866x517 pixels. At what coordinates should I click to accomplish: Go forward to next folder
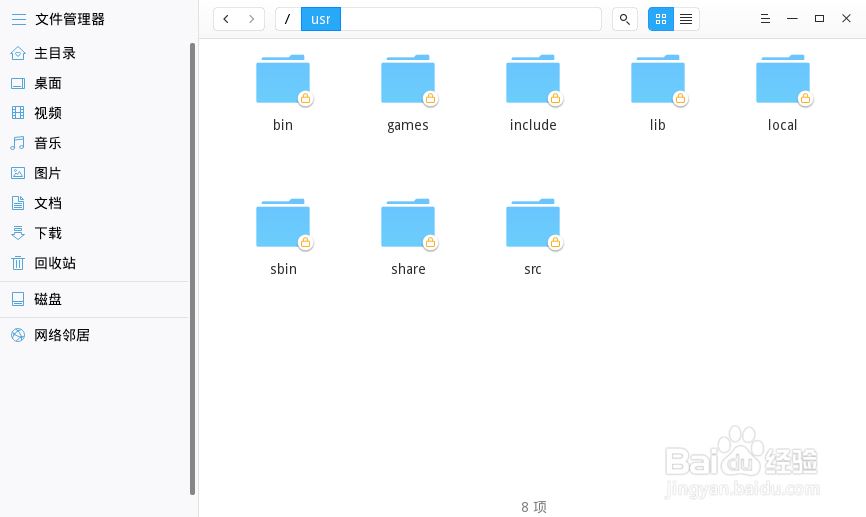pos(251,19)
